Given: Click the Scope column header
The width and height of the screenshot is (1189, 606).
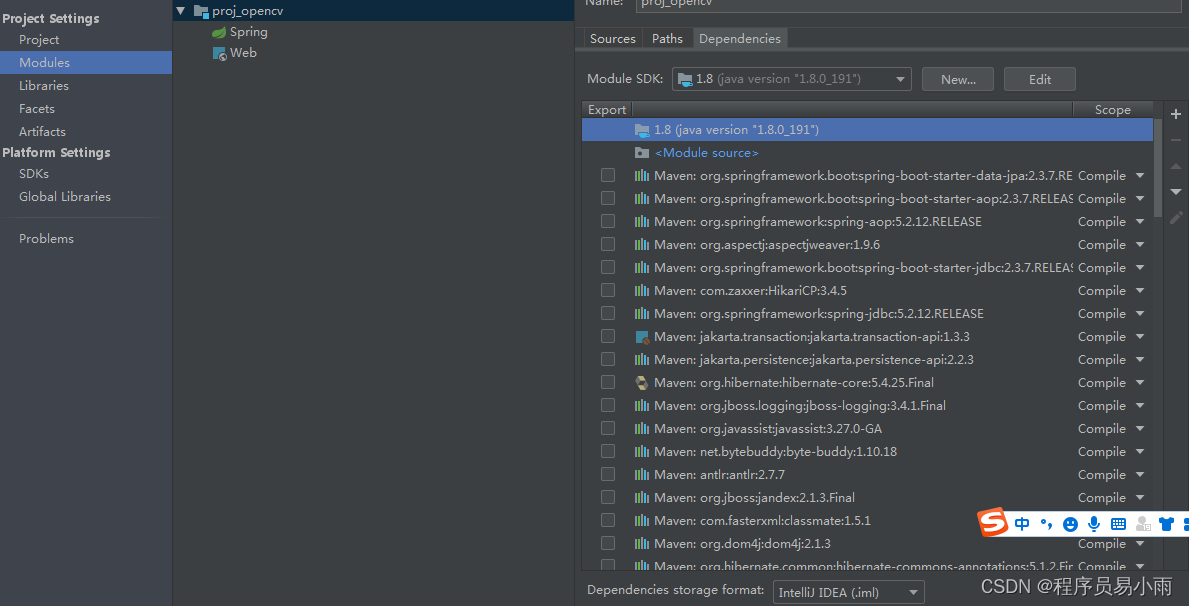Looking at the screenshot, I should coord(1112,110).
